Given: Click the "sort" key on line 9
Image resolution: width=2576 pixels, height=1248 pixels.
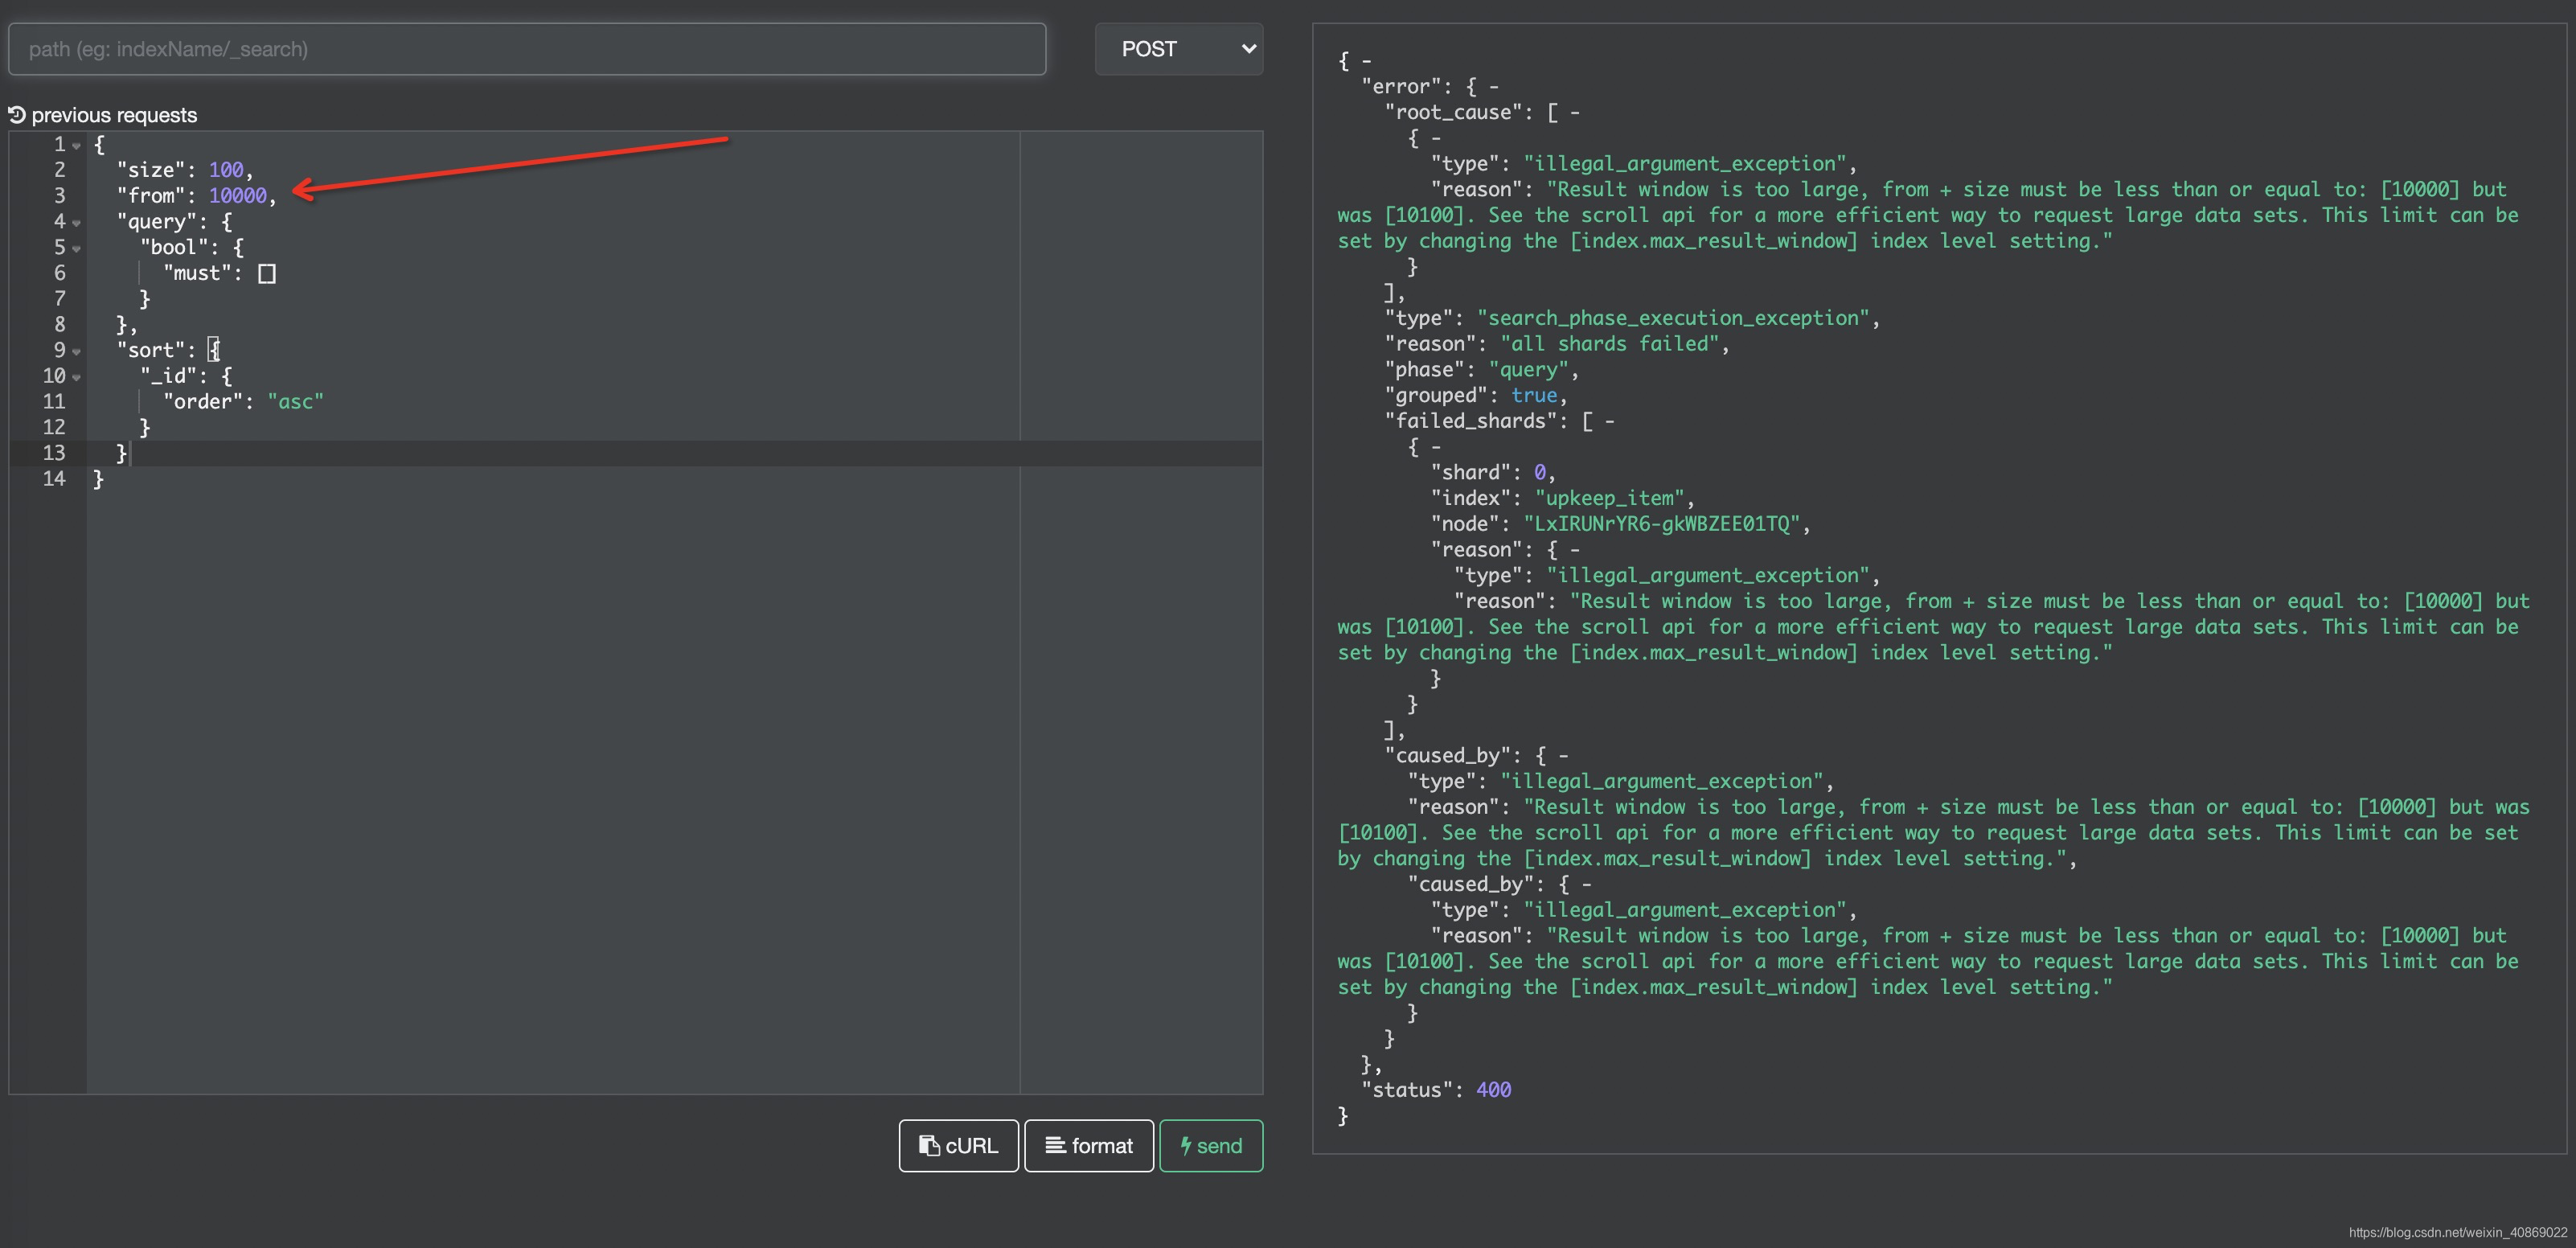Looking at the screenshot, I should 151,350.
